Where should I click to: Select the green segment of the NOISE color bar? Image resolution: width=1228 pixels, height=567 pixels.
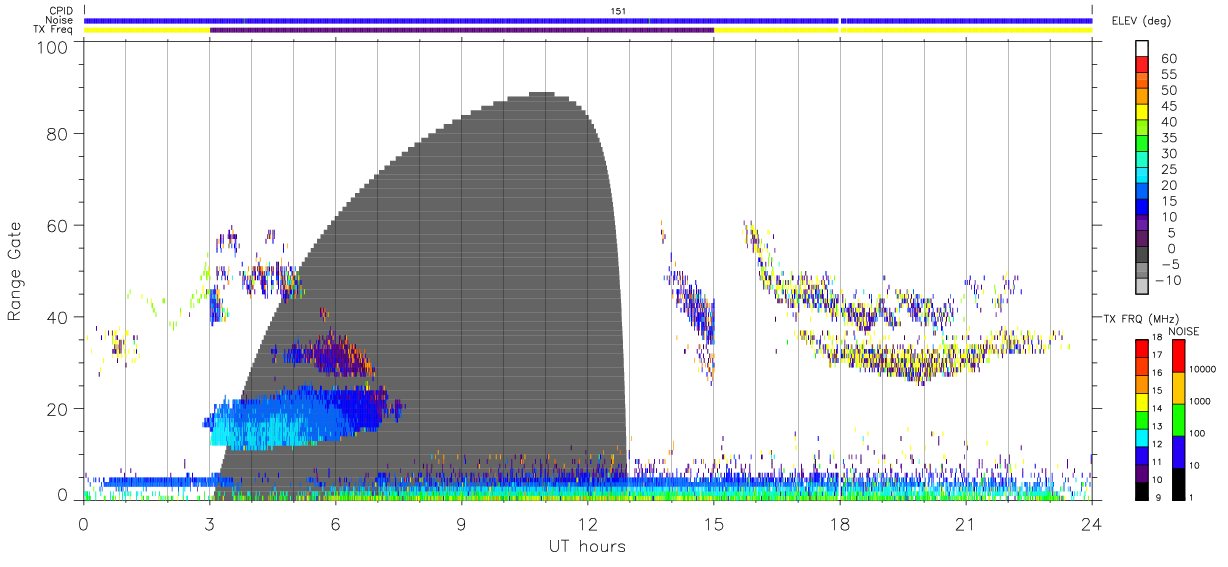click(1178, 420)
